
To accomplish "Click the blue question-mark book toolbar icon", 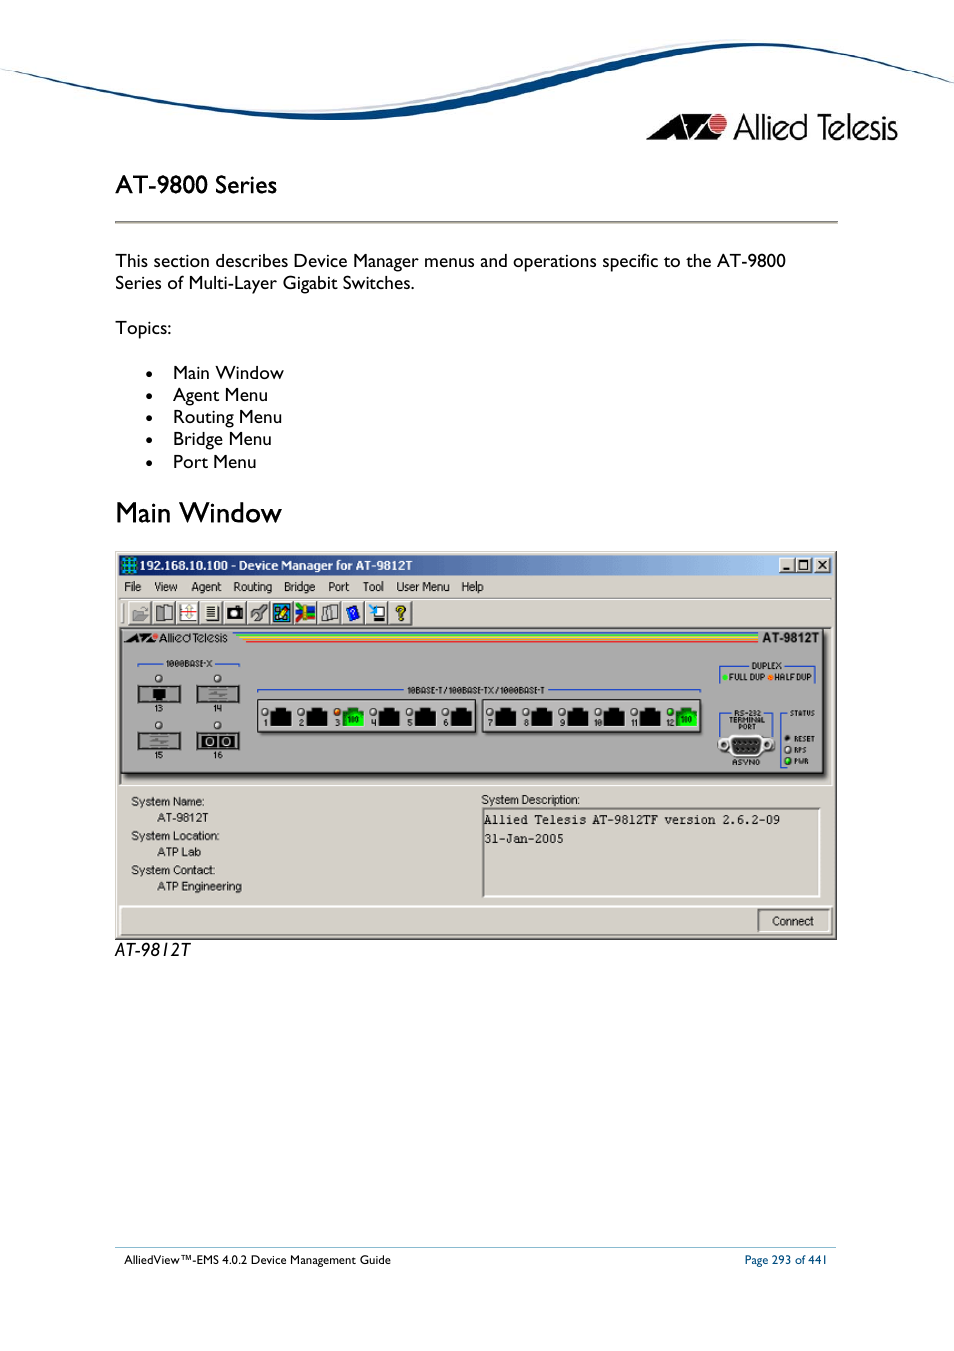I will pyautogui.click(x=353, y=613).
